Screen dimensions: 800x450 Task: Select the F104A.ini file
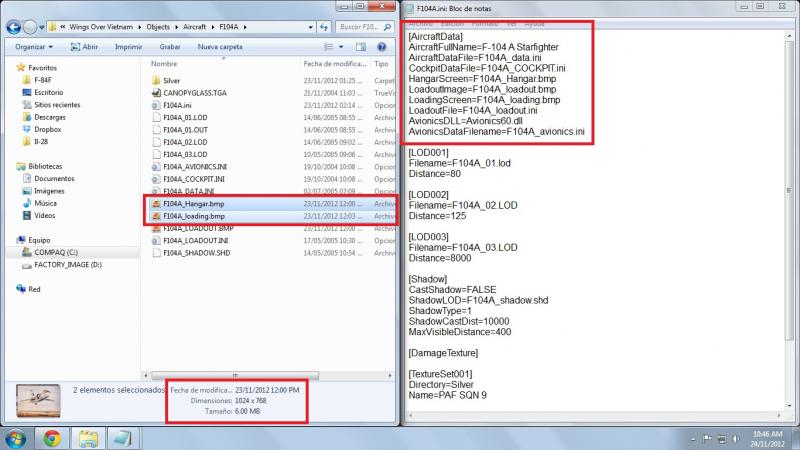(x=177, y=105)
